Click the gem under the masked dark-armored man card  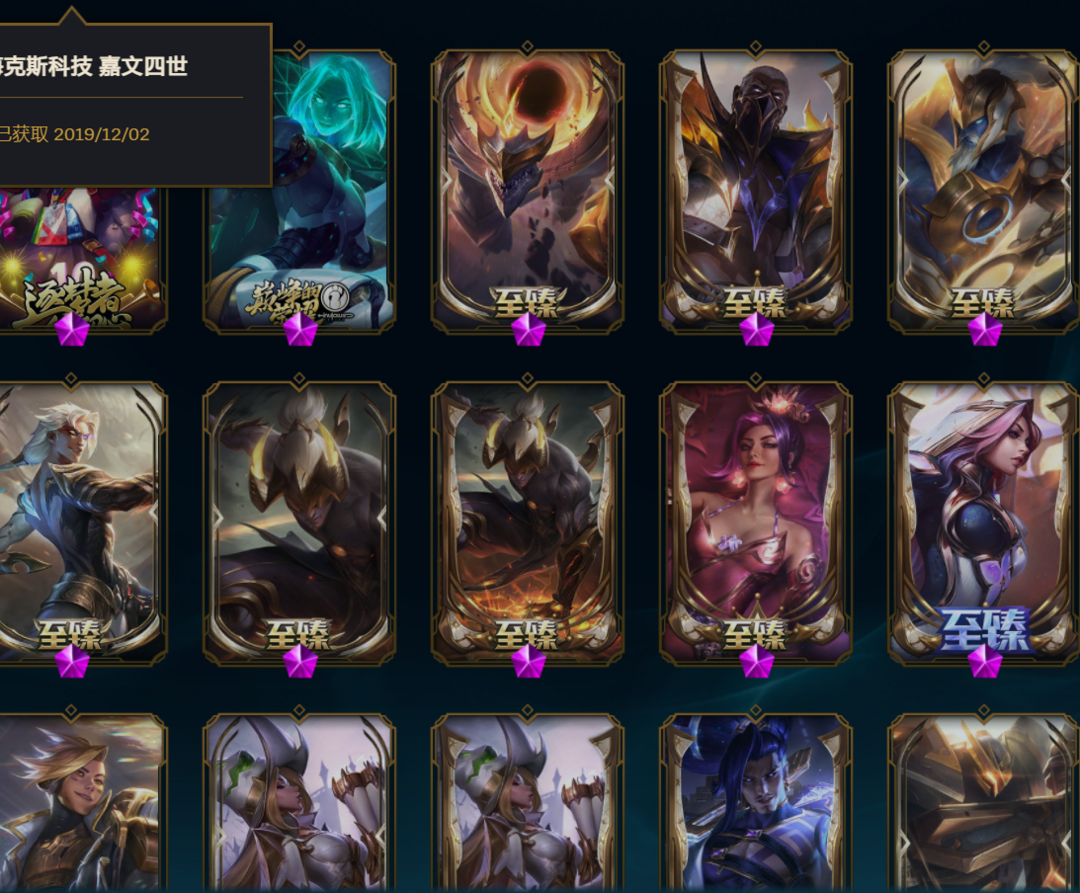coord(756,328)
